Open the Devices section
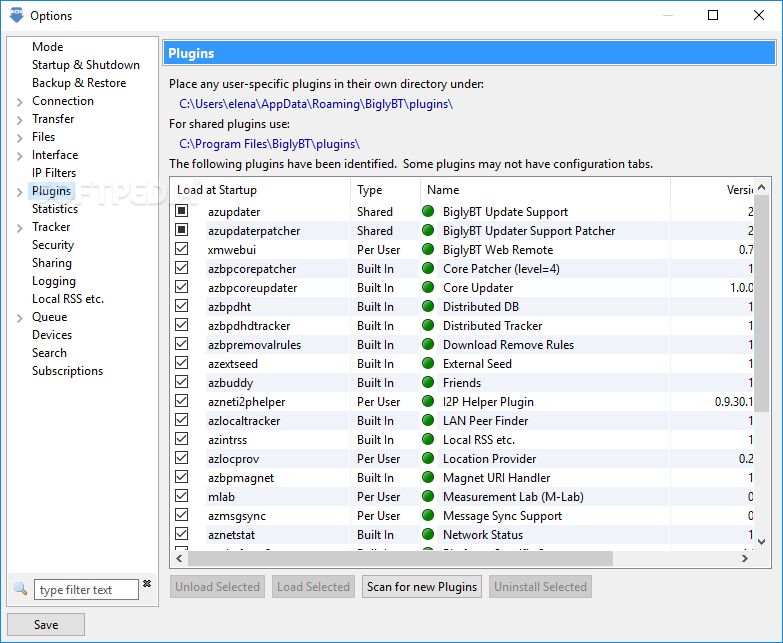 coord(52,334)
